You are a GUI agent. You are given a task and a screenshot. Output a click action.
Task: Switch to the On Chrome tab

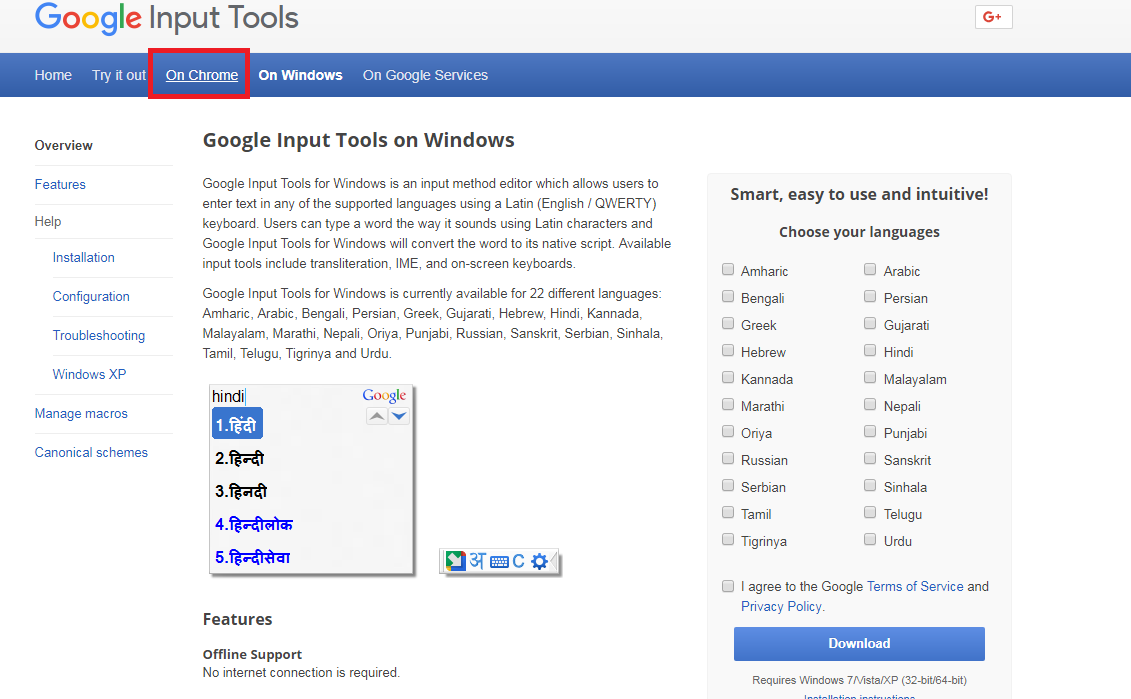(202, 75)
